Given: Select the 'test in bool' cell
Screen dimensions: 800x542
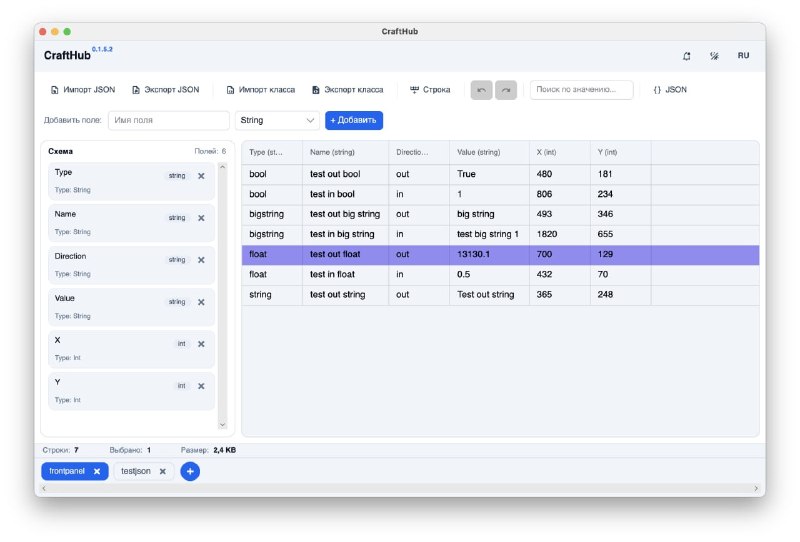Looking at the screenshot, I should (x=345, y=194).
